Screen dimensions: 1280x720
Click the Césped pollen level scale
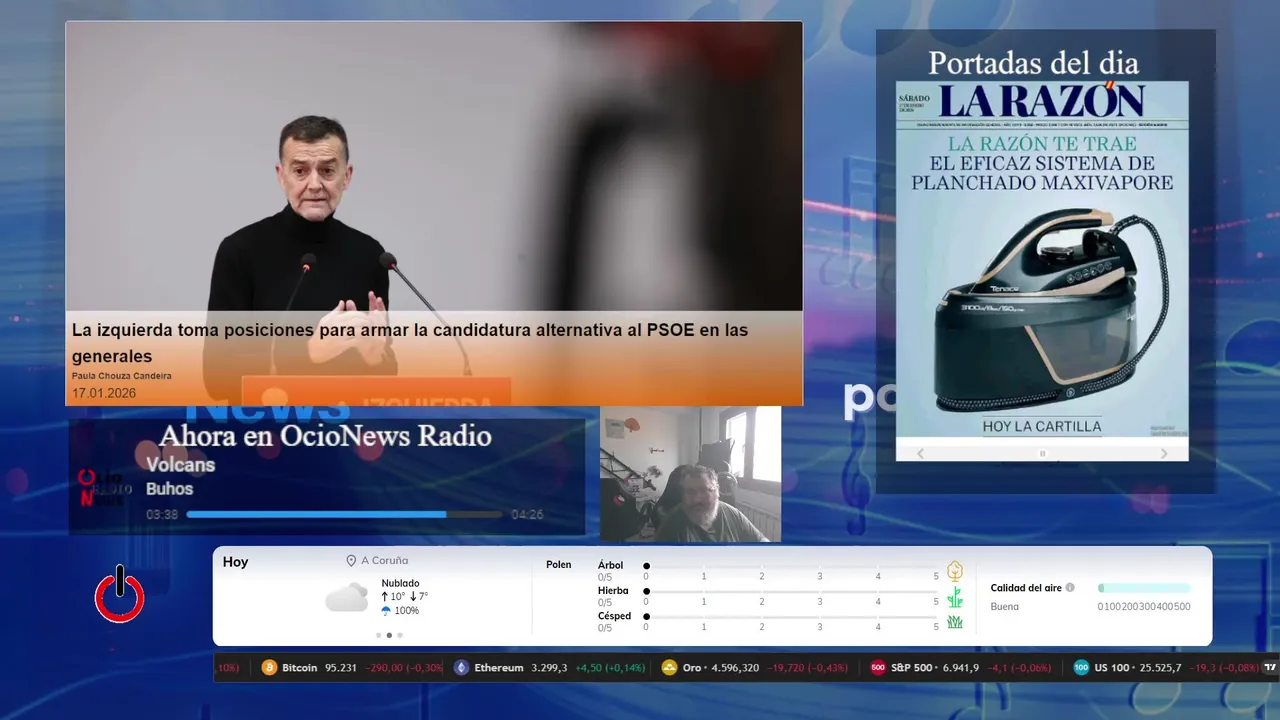pyautogui.click(x=791, y=622)
